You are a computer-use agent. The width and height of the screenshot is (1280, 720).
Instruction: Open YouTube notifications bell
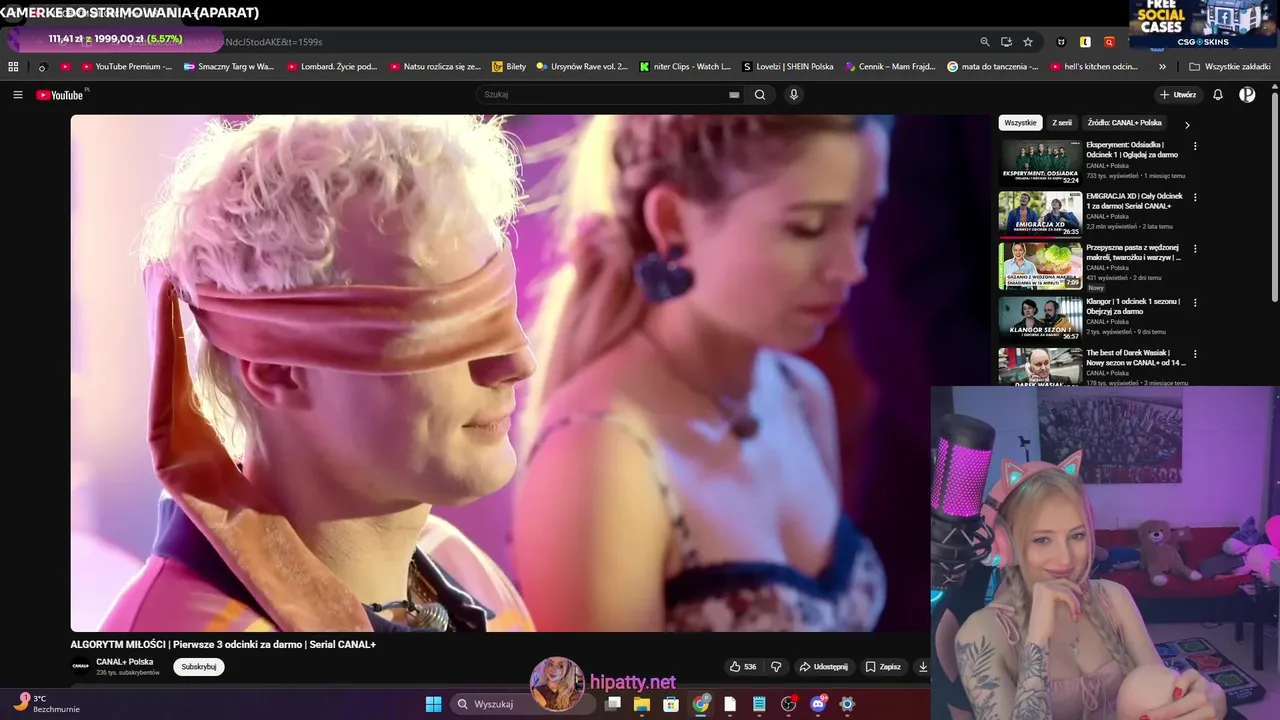[1218, 95]
